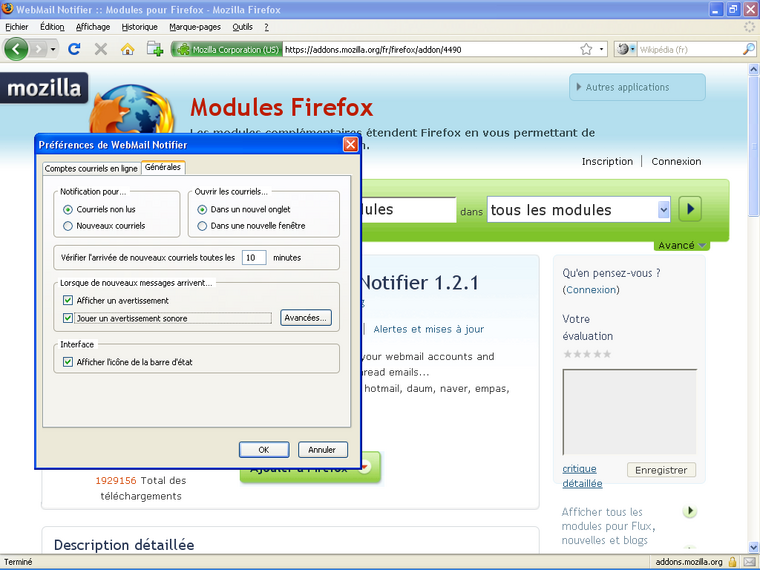The width and height of the screenshot is (760, 570).
Task: Toggle Jouer un avertissement sonore checkbox
Action: pyautogui.click(x=68, y=318)
